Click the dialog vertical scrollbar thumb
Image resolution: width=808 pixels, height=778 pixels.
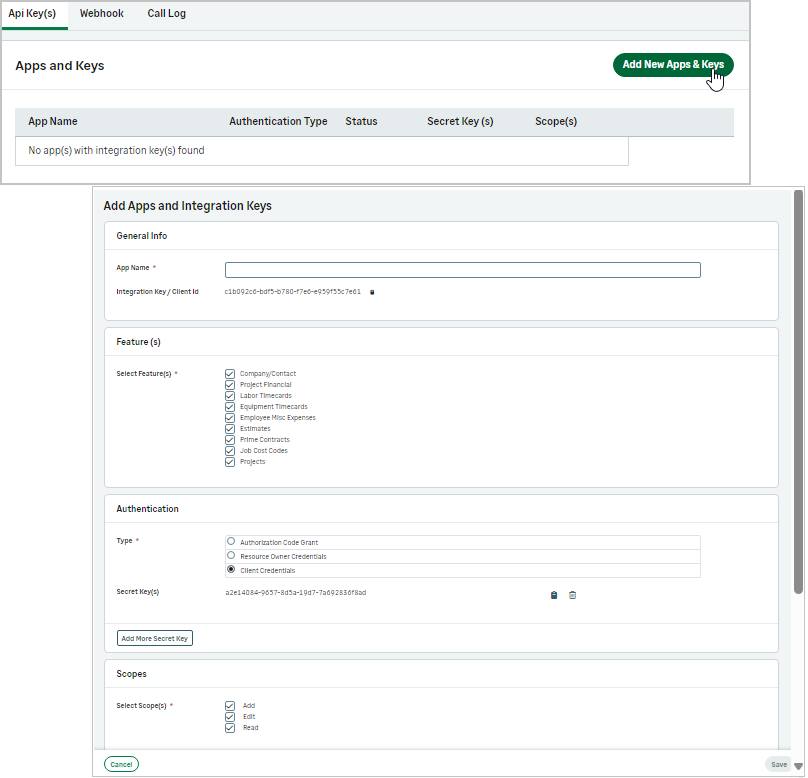coord(799,392)
